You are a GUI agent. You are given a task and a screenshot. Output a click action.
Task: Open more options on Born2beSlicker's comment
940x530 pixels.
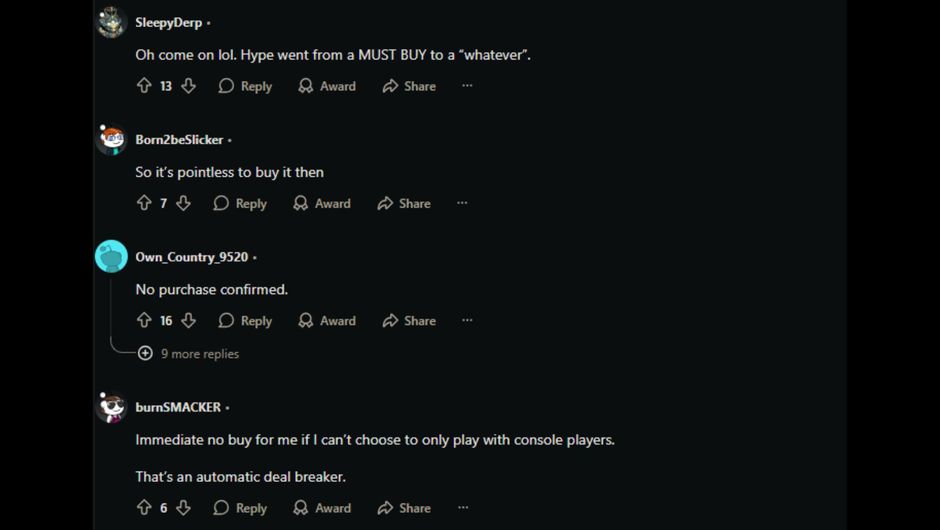462,203
